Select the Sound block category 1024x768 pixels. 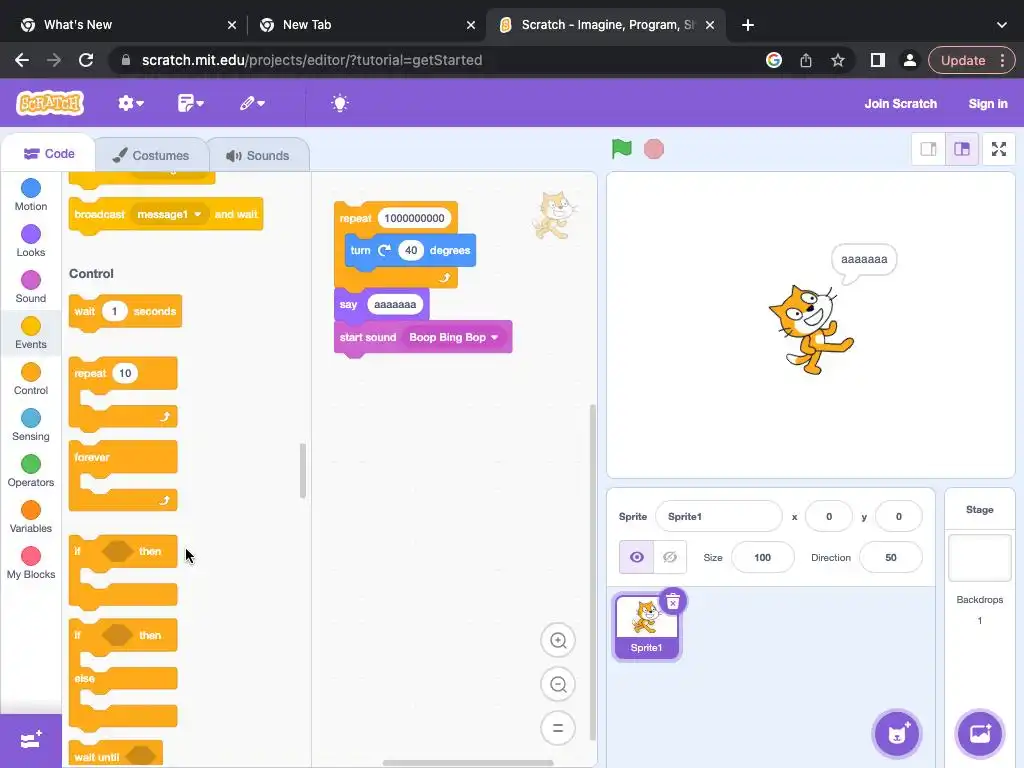point(31,287)
